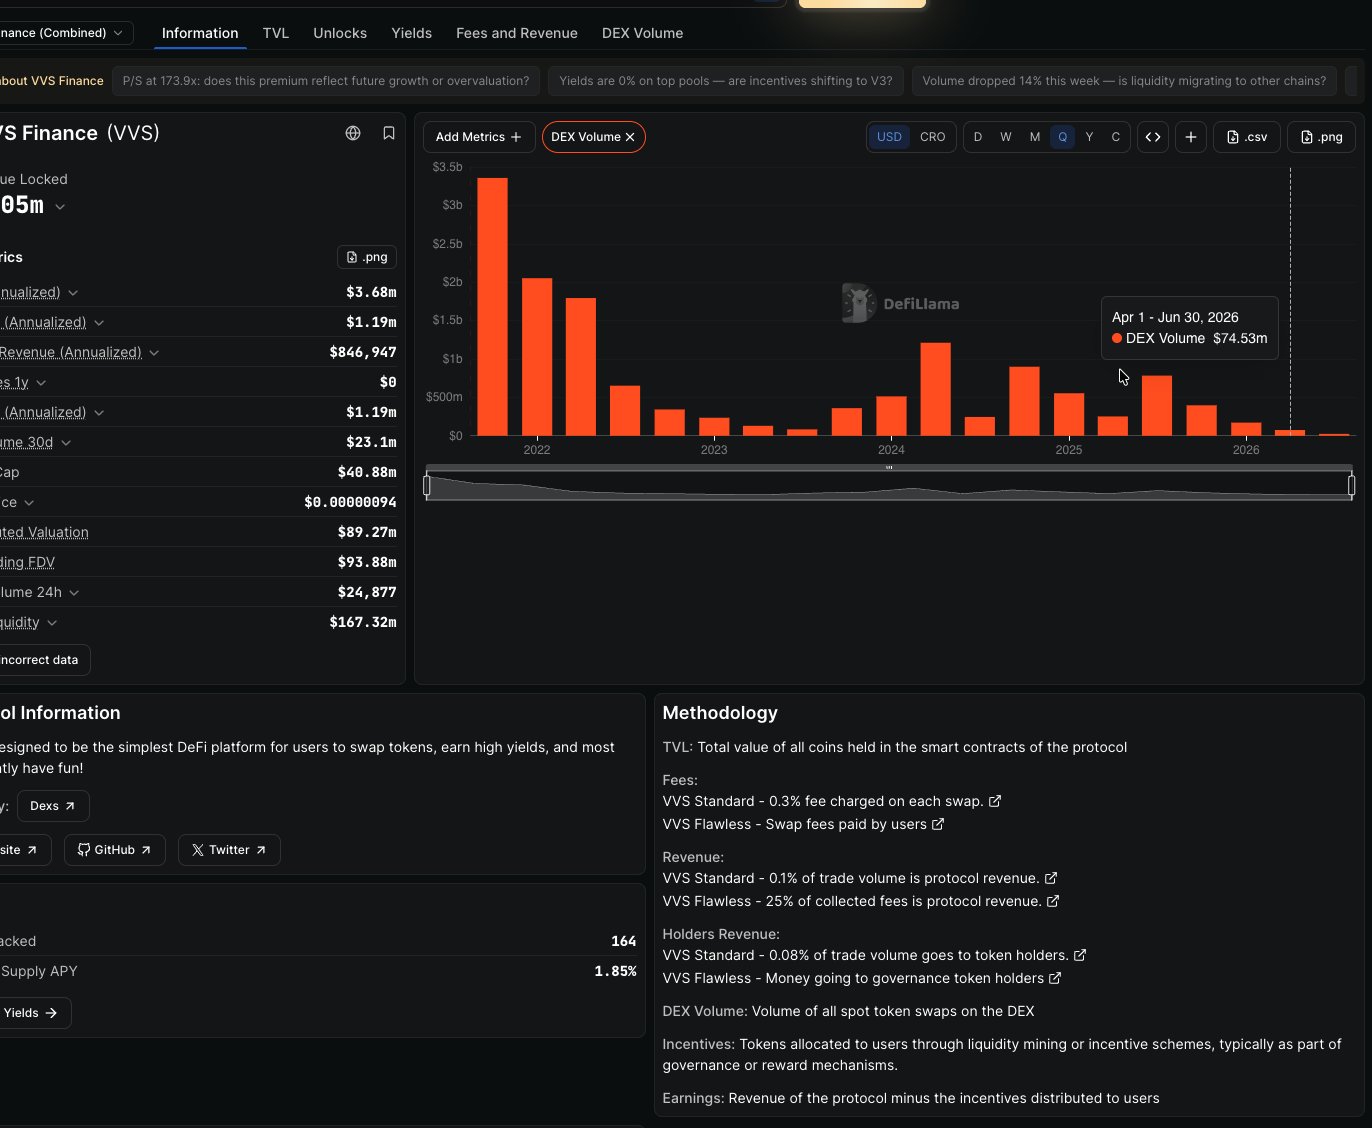The width and height of the screenshot is (1372, 1128).
Task: Export the chart as .png
Action: [x=1322, y=137]
